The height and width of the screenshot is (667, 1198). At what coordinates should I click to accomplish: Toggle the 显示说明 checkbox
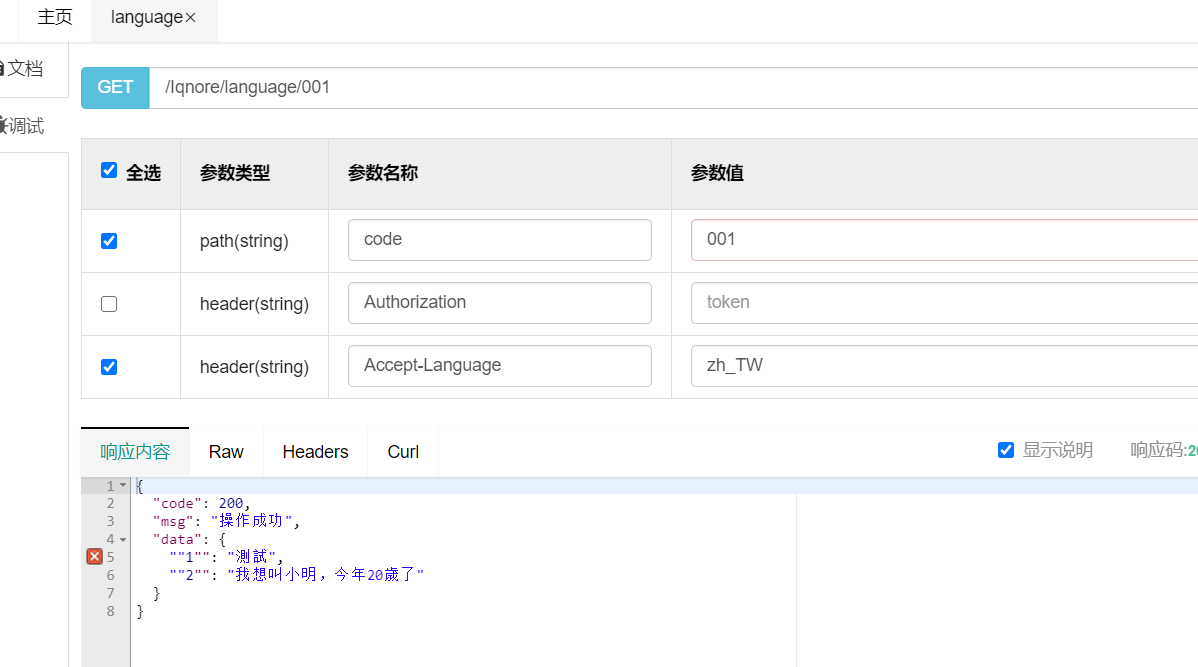pos(1006,451)
